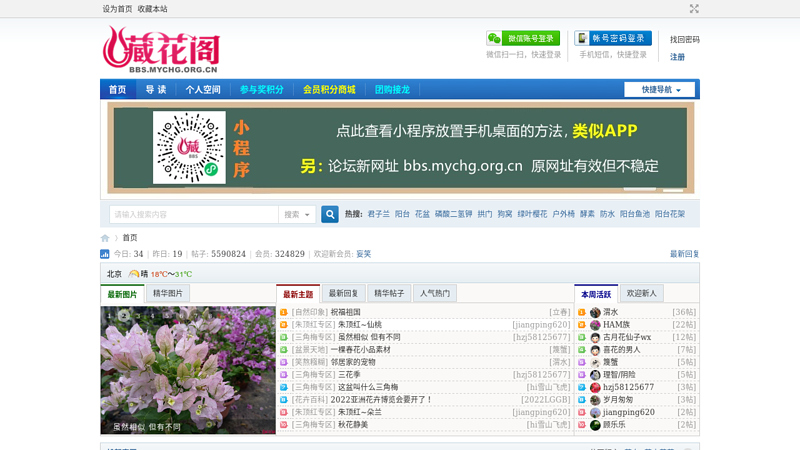Click the blue statistics chart icon

click(105, 254)
